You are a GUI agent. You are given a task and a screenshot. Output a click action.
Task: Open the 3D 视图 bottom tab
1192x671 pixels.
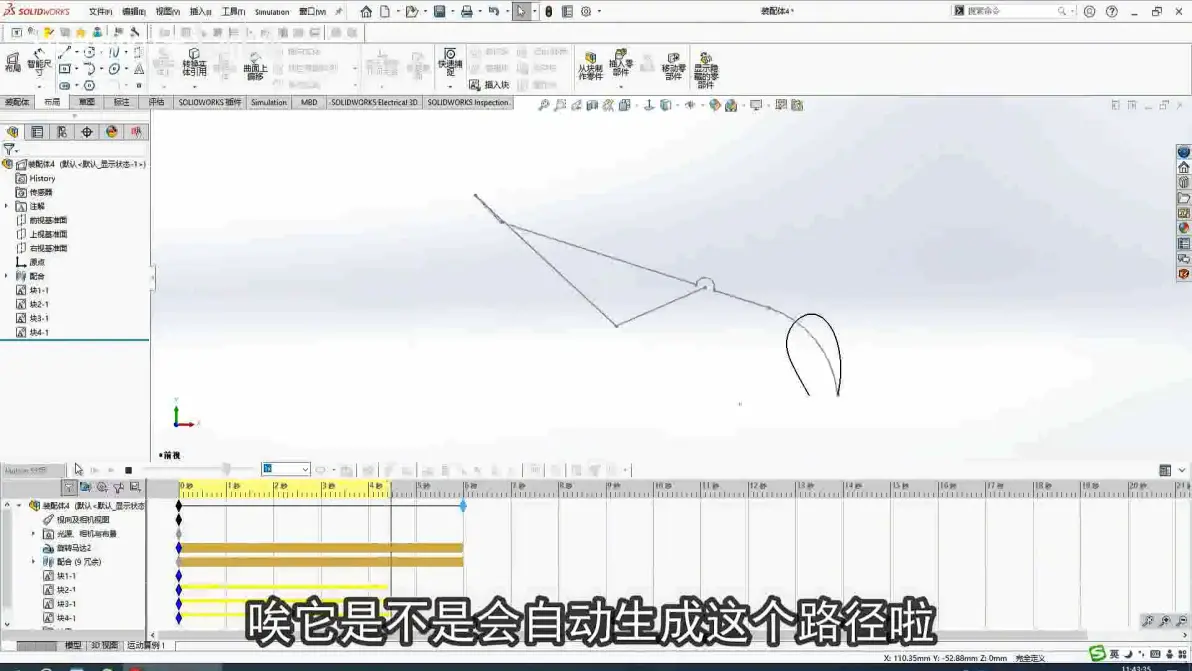click(104, 645)
